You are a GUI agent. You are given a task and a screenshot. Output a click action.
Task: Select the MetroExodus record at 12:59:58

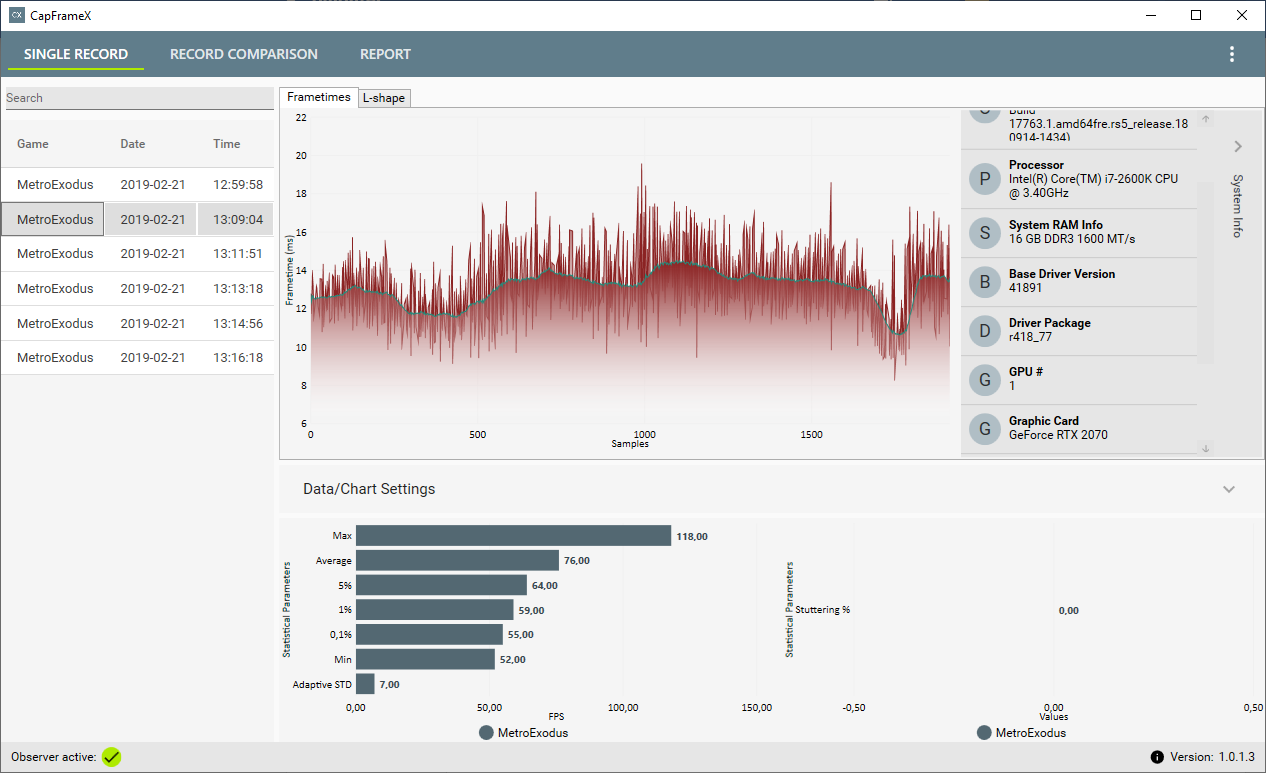click(x=137, y=185)
